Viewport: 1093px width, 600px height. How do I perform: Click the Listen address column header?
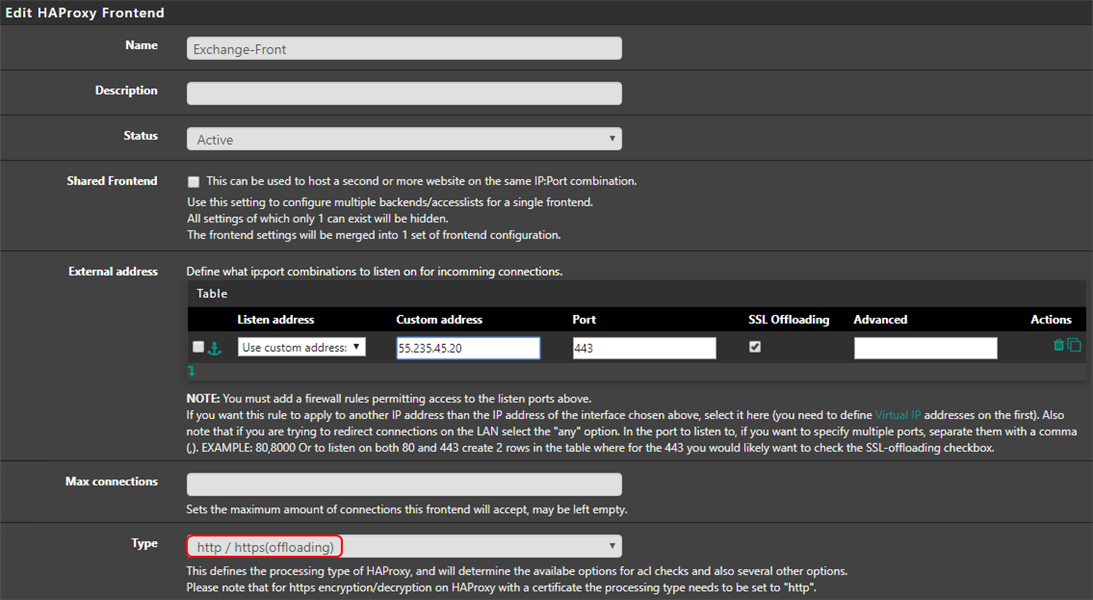276,320
